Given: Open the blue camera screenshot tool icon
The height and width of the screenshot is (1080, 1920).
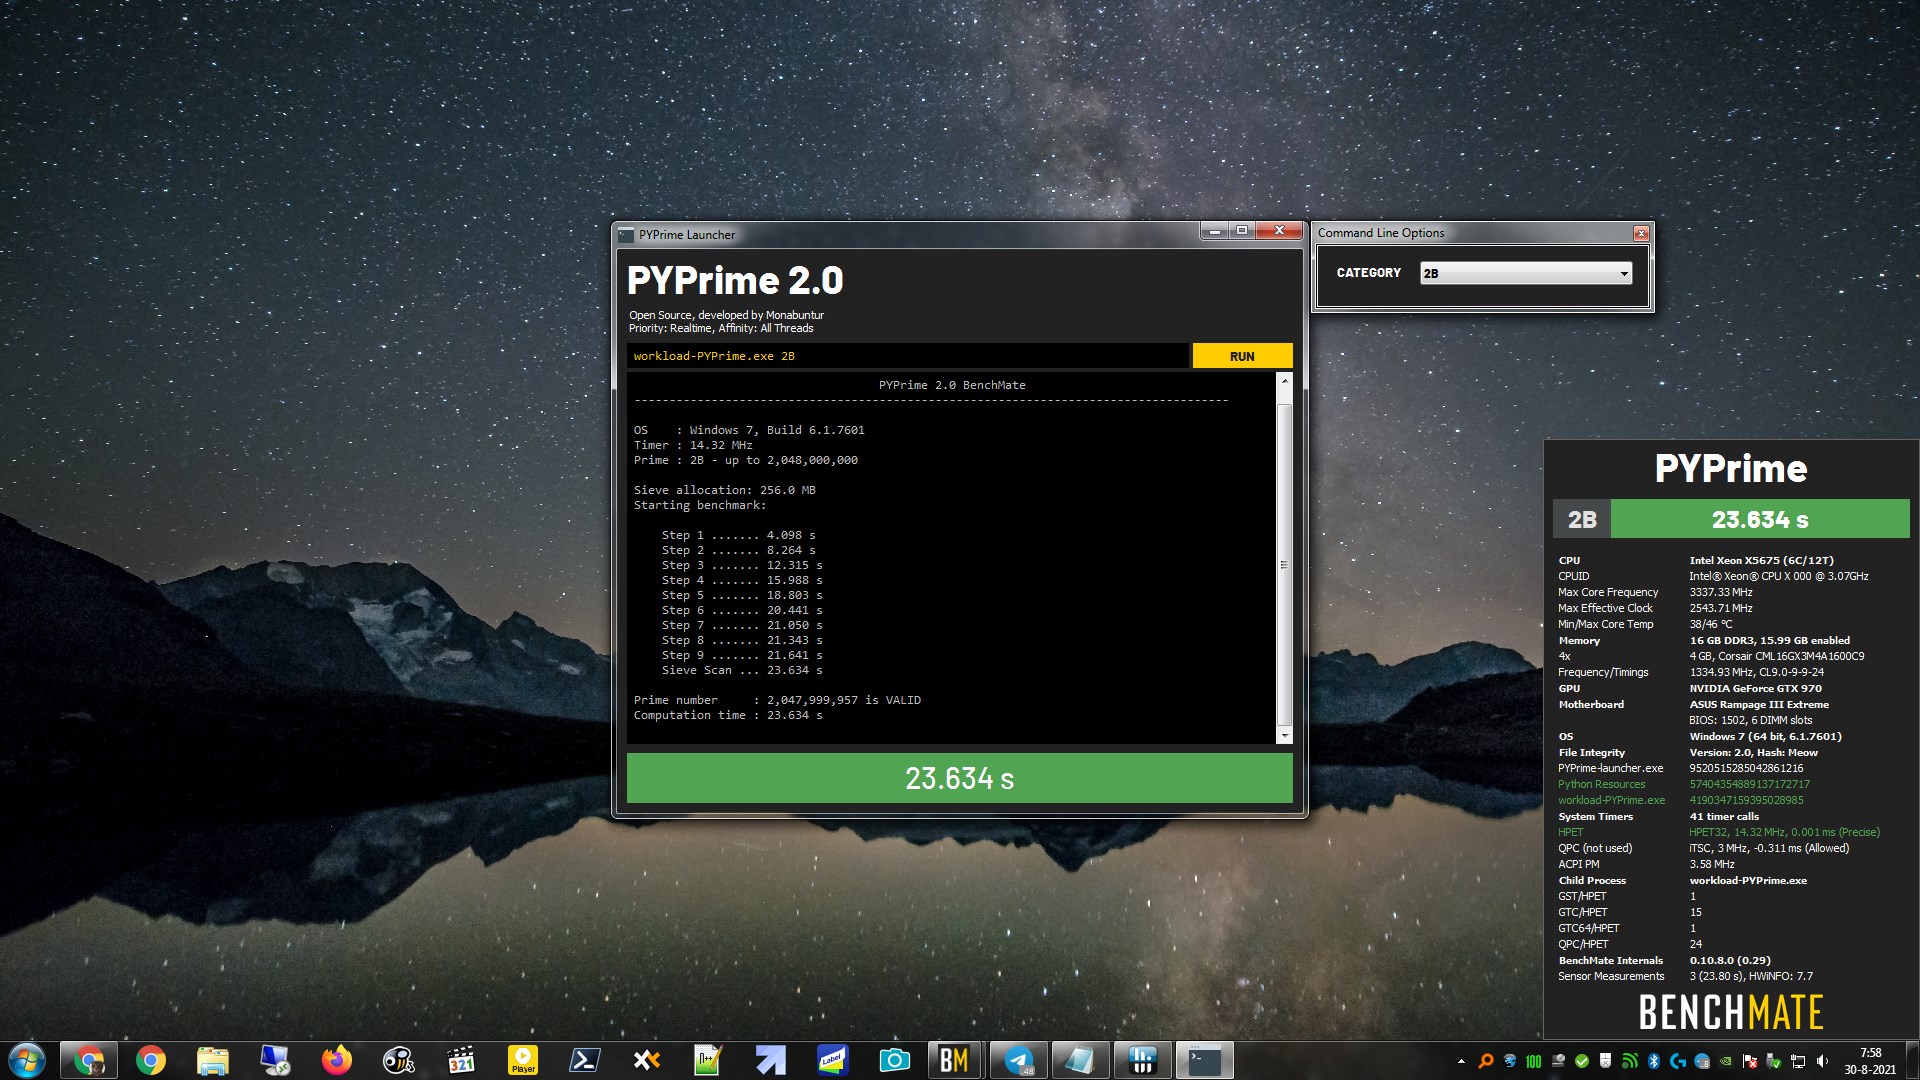Looking at the screenshot, I should [895, 1060].
